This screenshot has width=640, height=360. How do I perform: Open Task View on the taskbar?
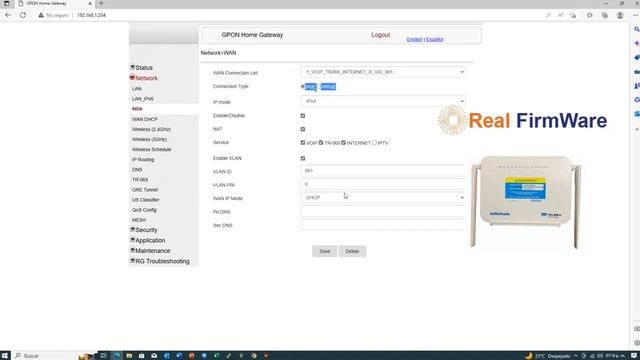pos(103,356)
